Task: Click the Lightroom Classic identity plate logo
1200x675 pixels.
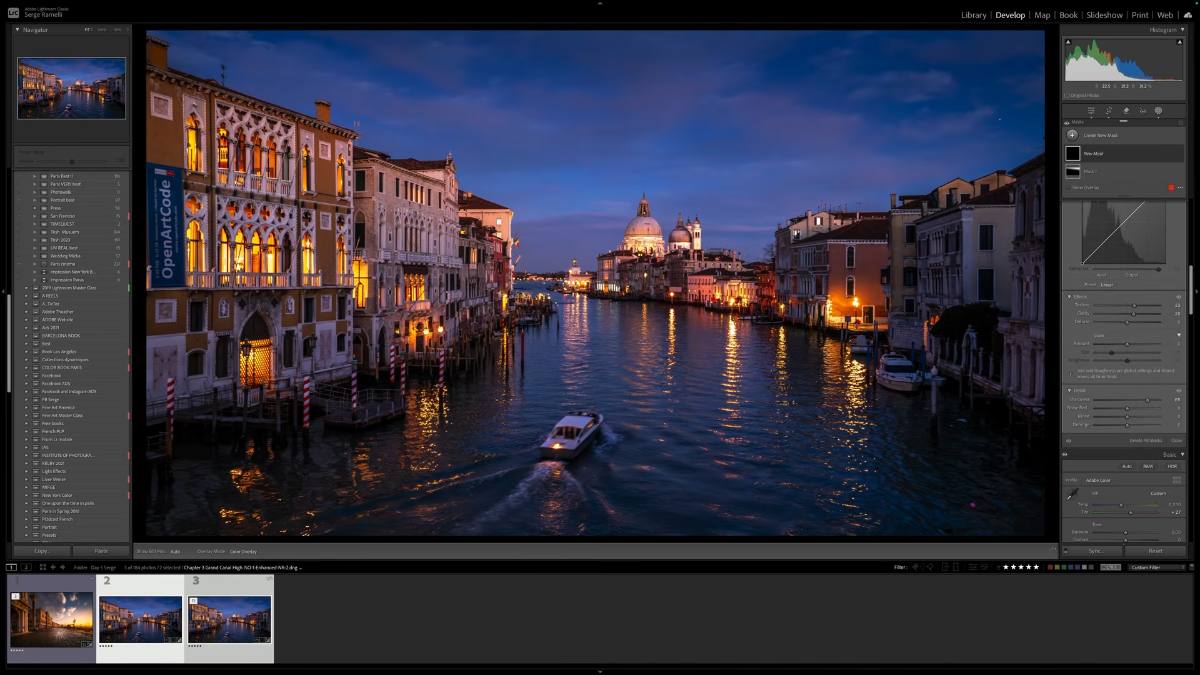Action: tap(13, 13)
